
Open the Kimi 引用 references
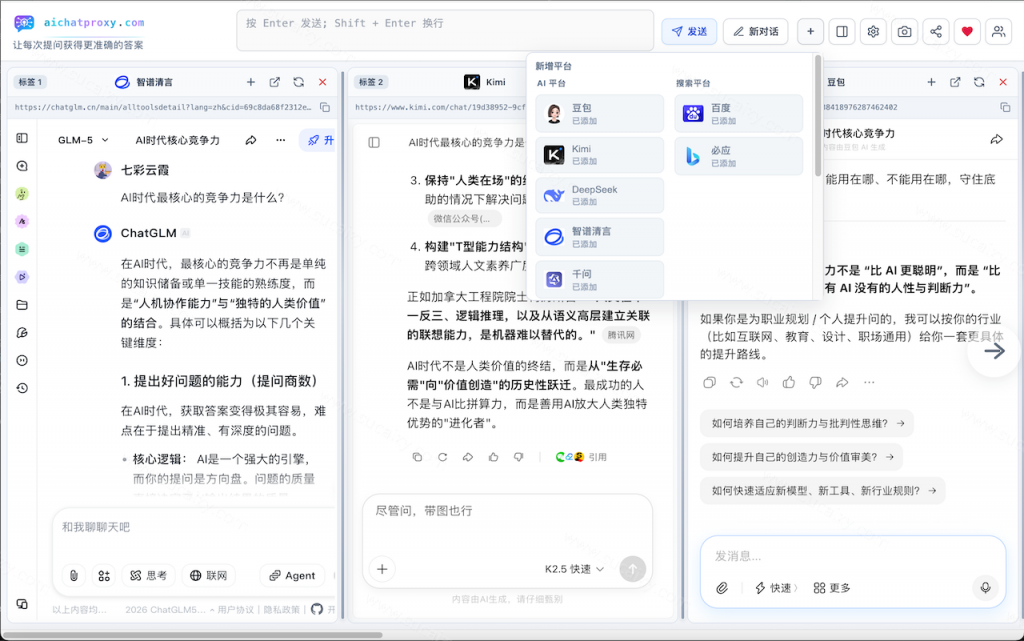(x=581, y=457)
